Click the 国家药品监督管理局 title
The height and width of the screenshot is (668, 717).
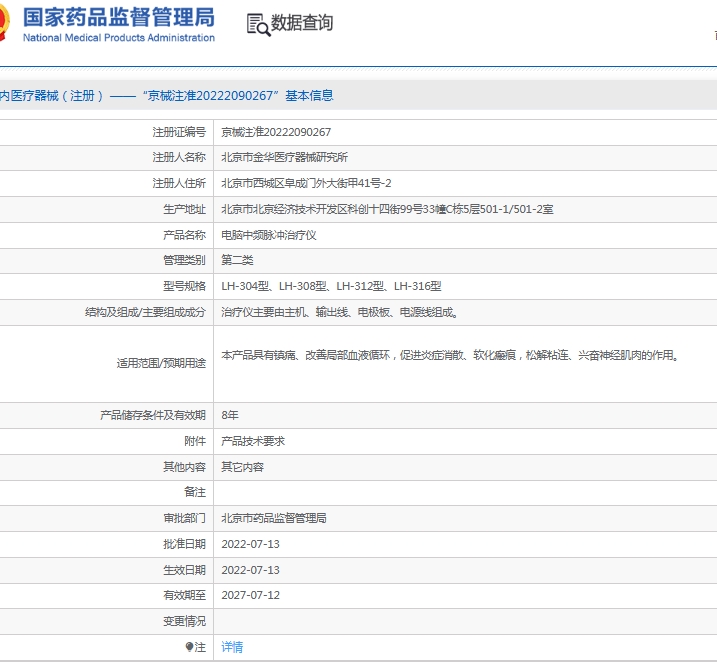click(x=119, y=17)
